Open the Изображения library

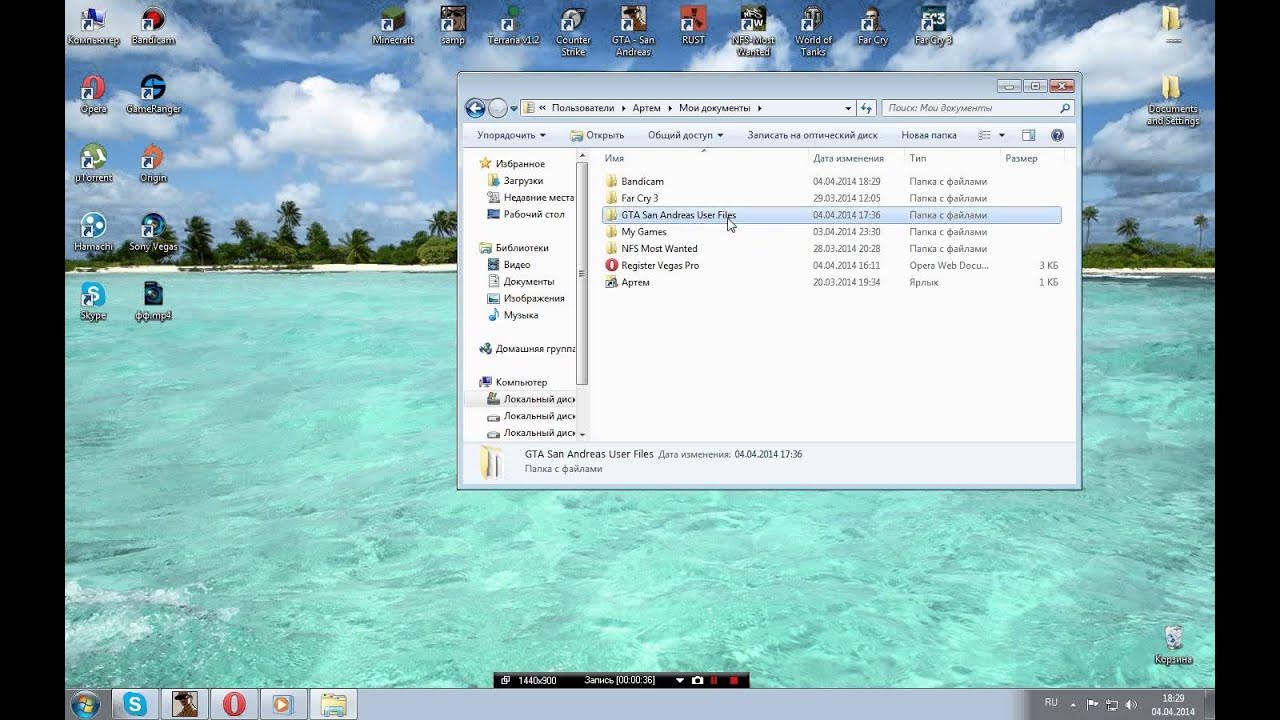[x=526, y=298]
